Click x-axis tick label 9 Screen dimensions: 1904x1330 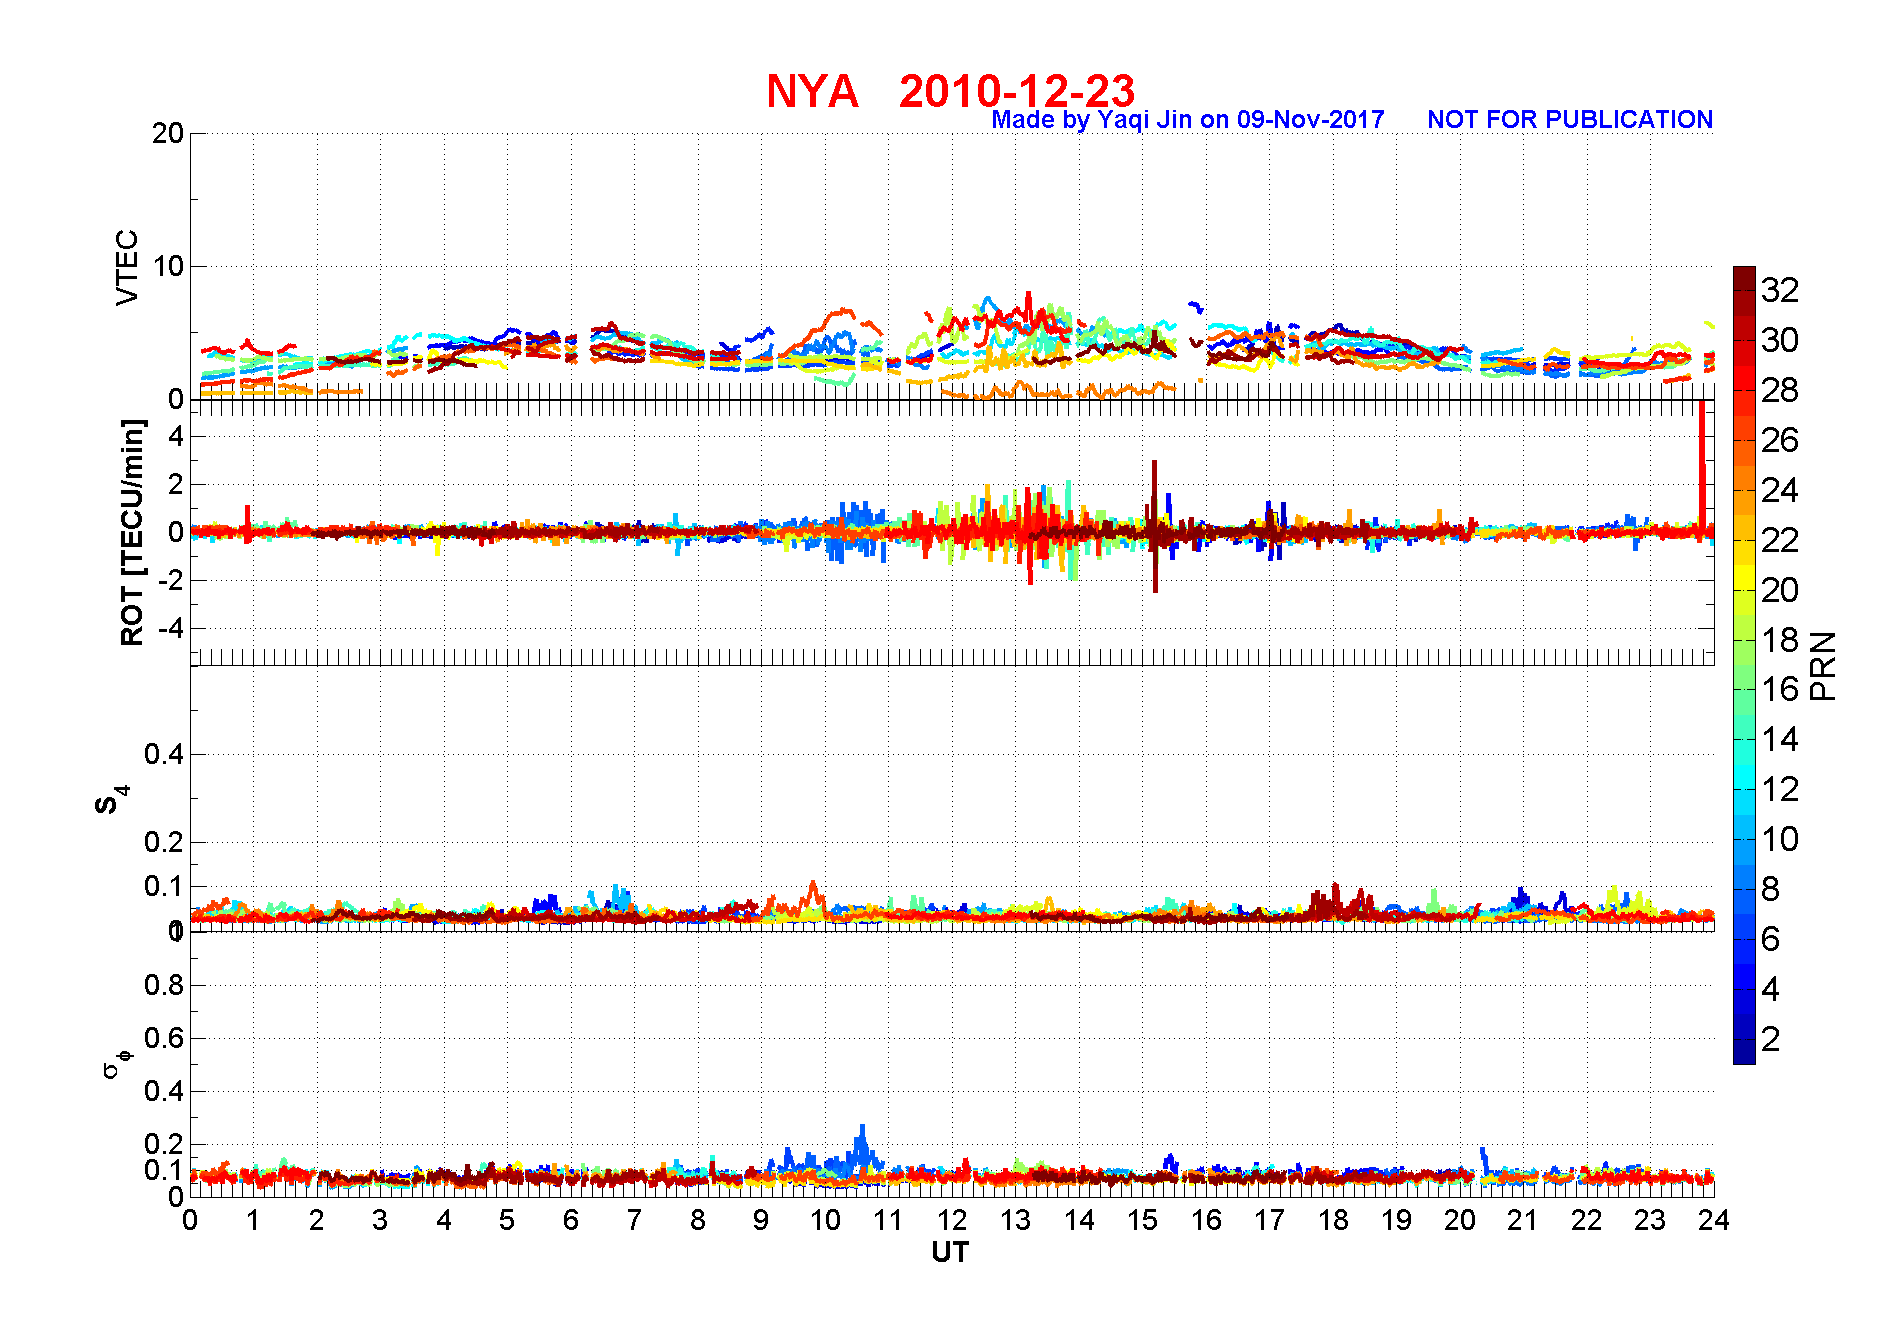coord(761,1220)
